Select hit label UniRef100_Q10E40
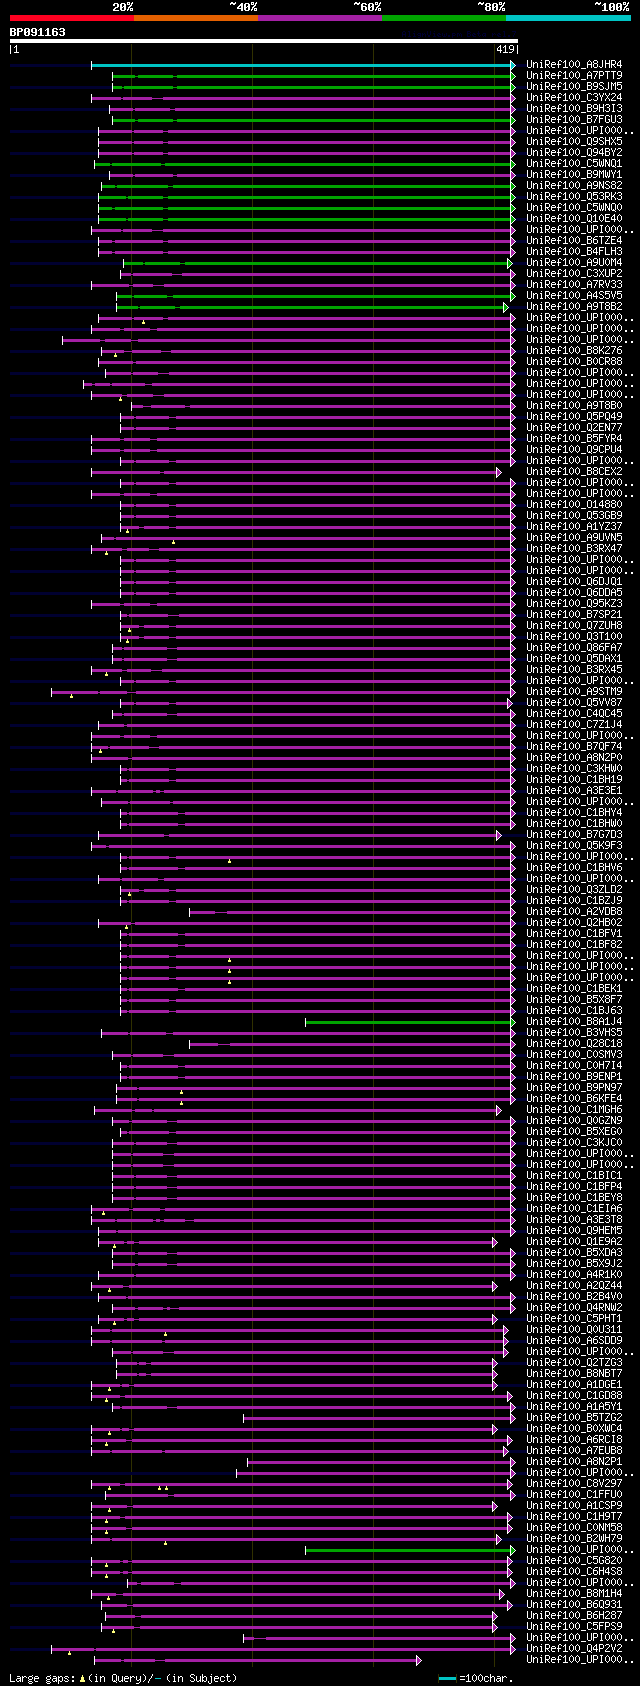Viewport: 640px width, 1686px height. (x=574, y=219)
